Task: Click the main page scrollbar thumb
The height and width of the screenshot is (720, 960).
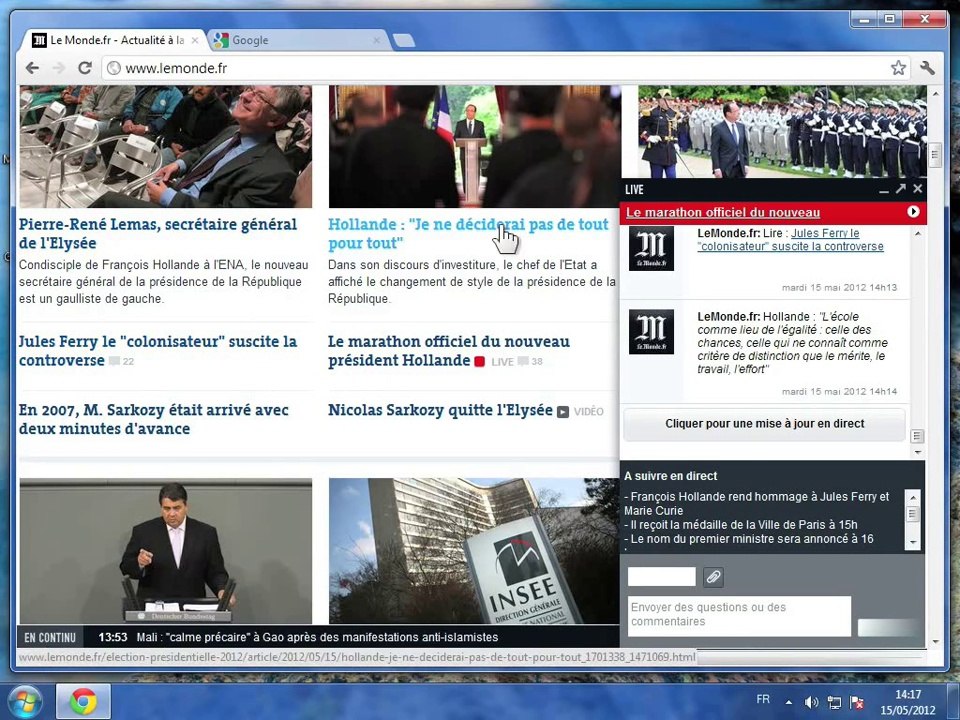Action: pos(935,155)
